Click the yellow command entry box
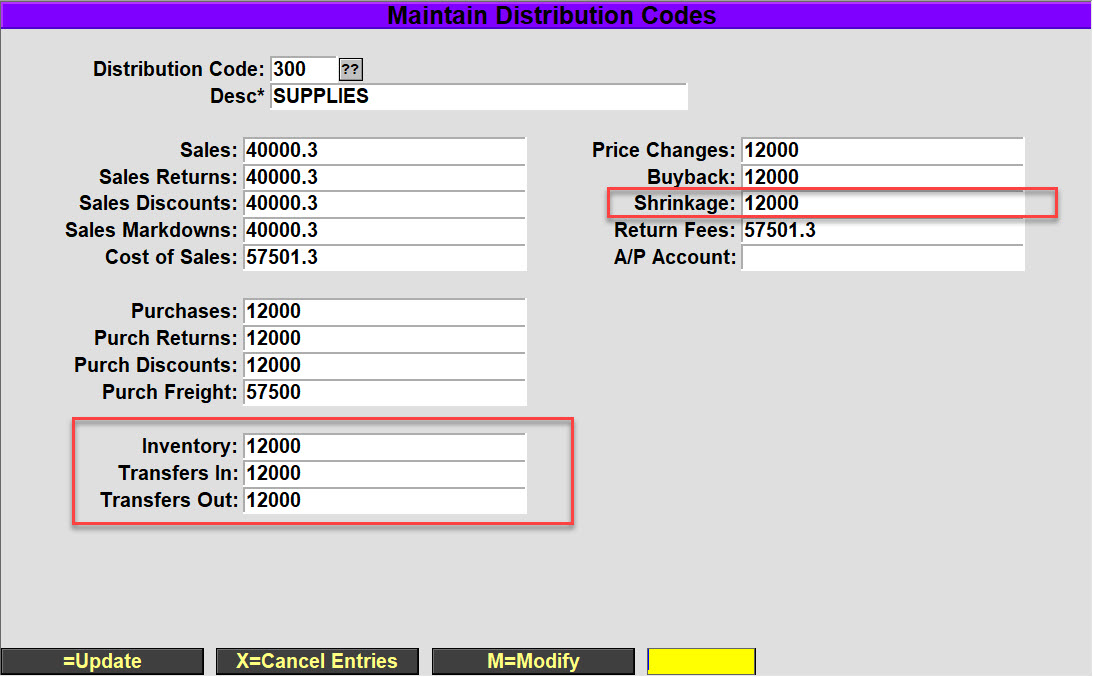The width and height of the screenshot is (1093, 677). pos(701,662)
